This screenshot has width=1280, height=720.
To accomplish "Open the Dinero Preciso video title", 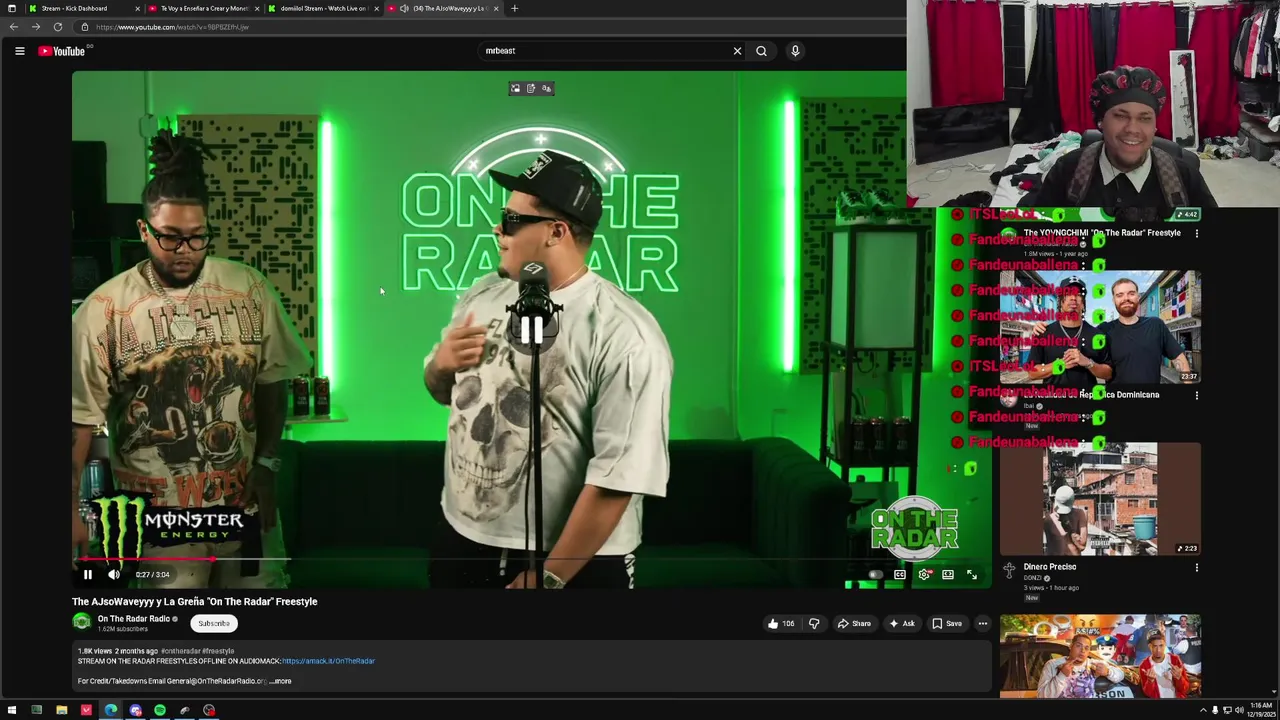I will coord(1050,567).
